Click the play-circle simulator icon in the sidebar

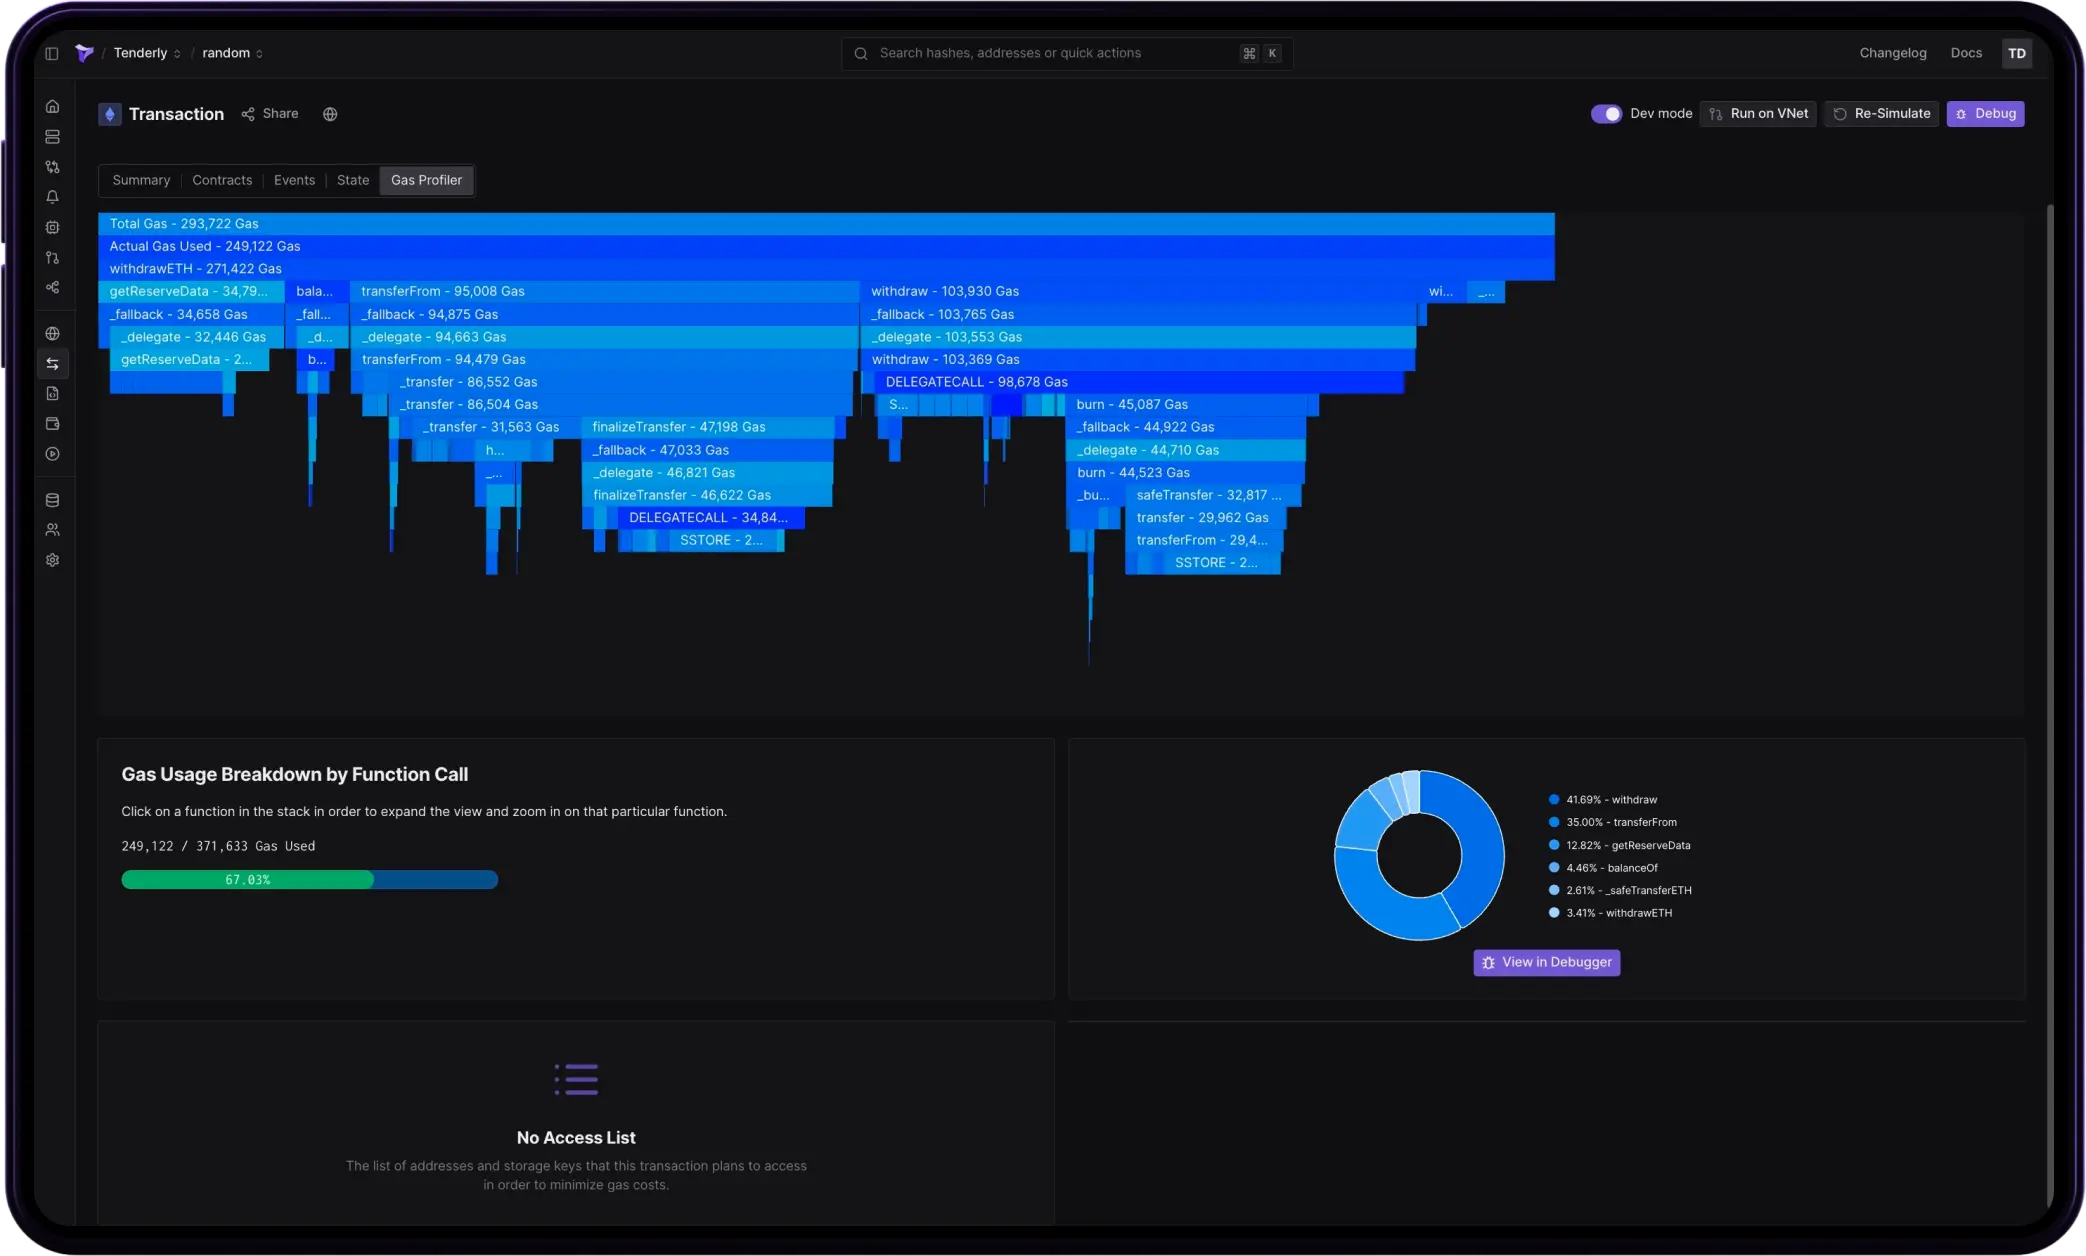[x=53, y=454]
